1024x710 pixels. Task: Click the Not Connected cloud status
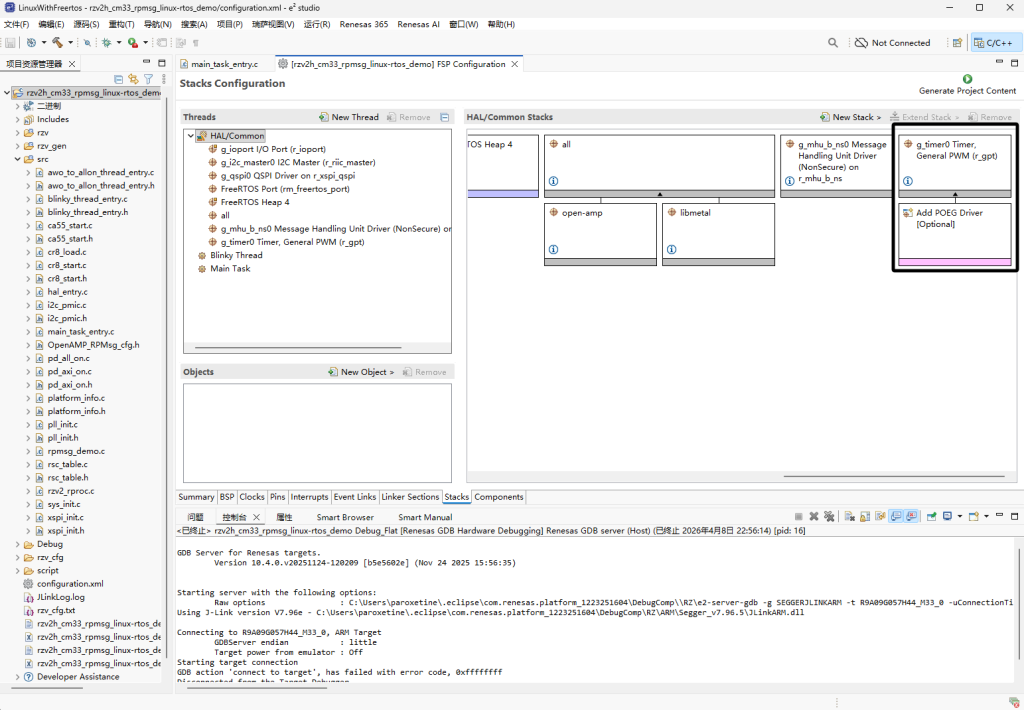click(x=892, y=43)
